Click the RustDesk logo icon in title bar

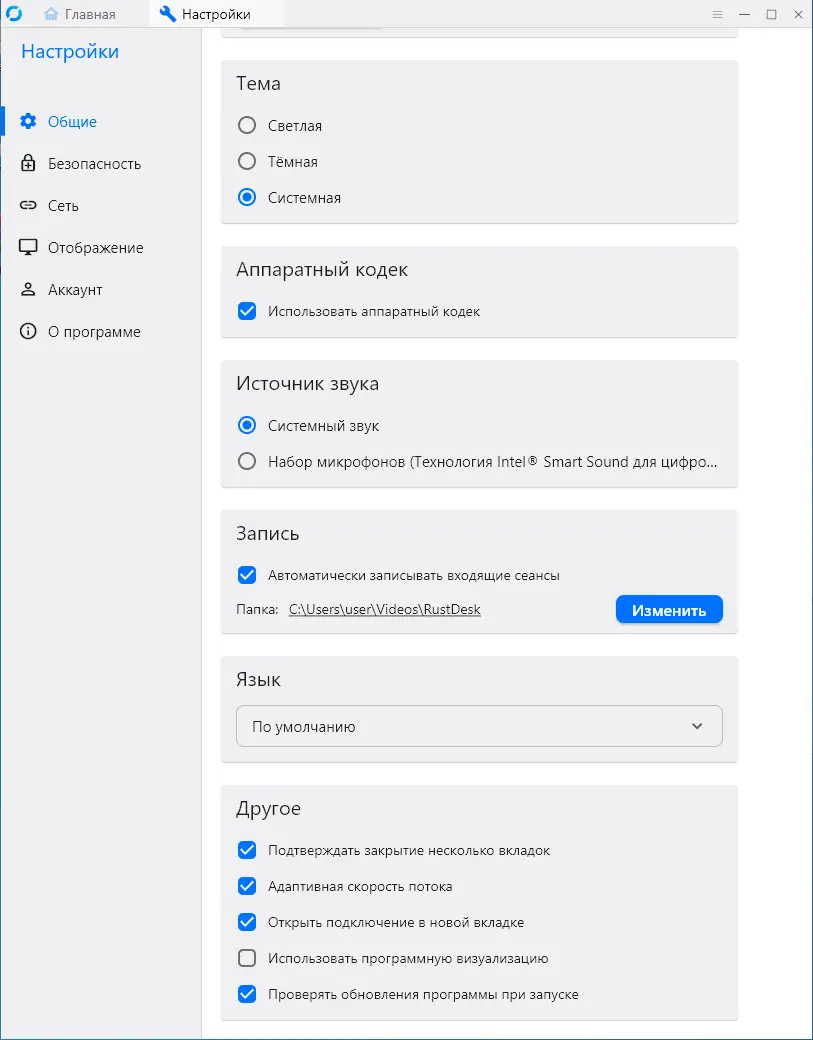tap(14, 14)
